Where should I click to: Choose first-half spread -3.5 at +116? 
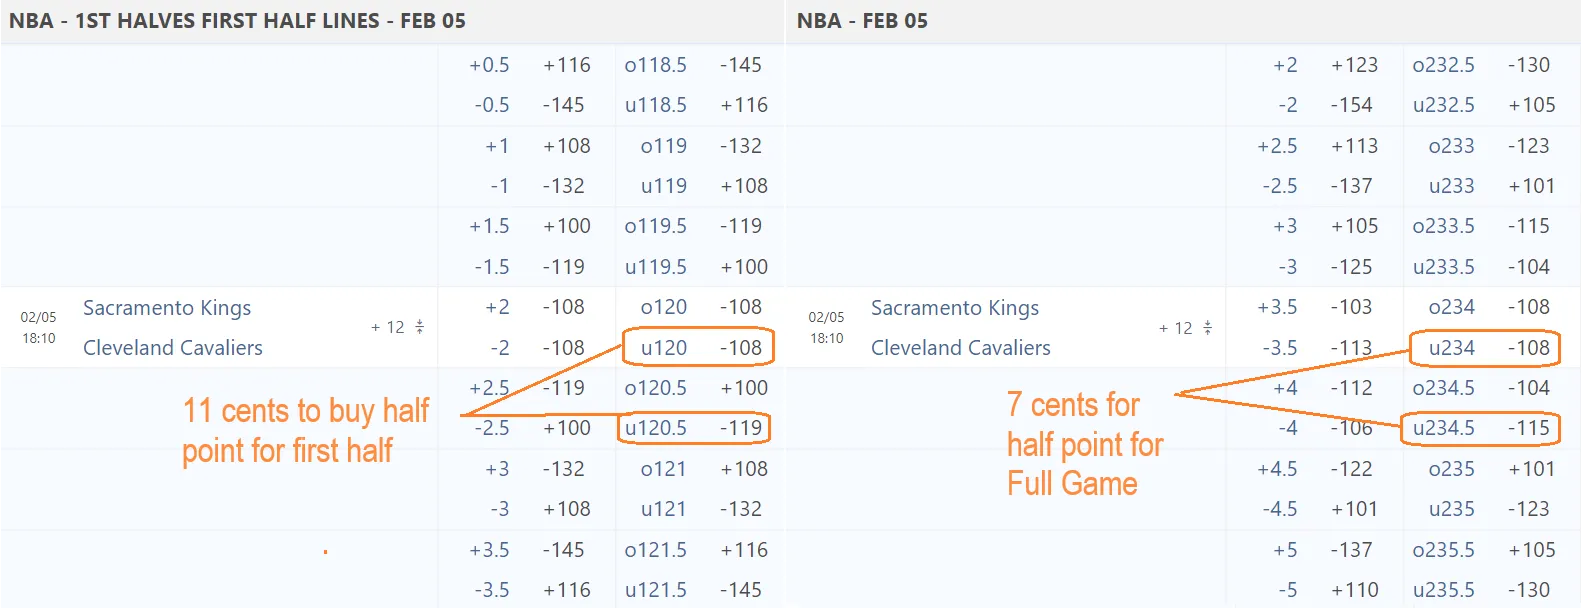pos(530,590)
